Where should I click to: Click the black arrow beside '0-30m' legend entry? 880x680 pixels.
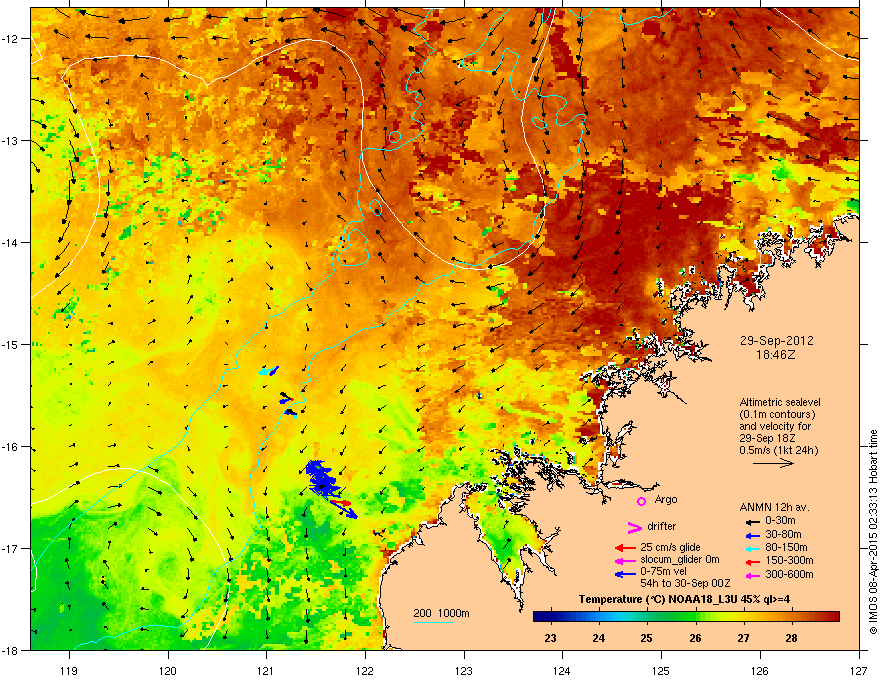pyautogui.click(x=753, y=522)
